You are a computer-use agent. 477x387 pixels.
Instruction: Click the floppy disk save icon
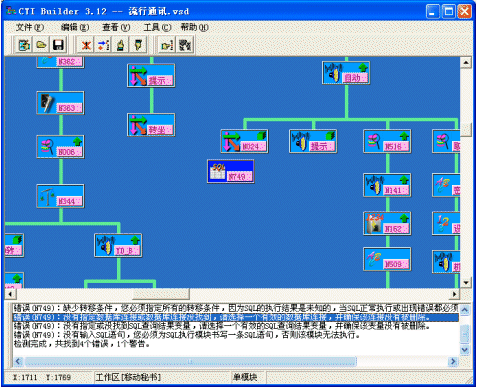58,45
